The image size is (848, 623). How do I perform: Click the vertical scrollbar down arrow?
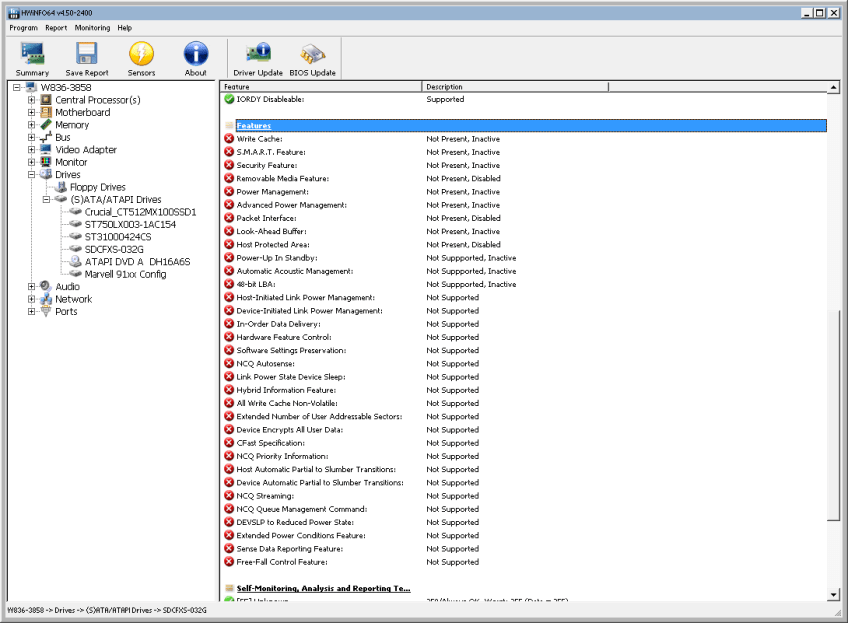834,595
